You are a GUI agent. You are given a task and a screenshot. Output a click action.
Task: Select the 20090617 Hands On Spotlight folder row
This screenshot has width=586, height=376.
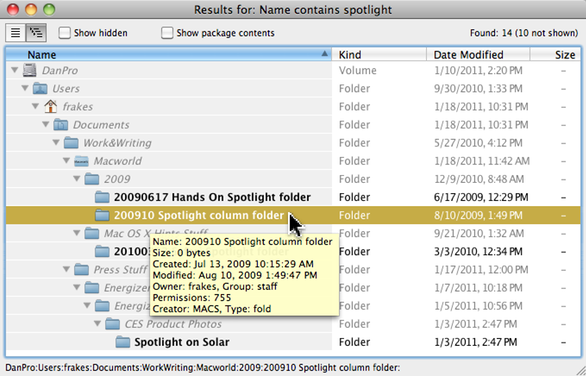point(293,197)
